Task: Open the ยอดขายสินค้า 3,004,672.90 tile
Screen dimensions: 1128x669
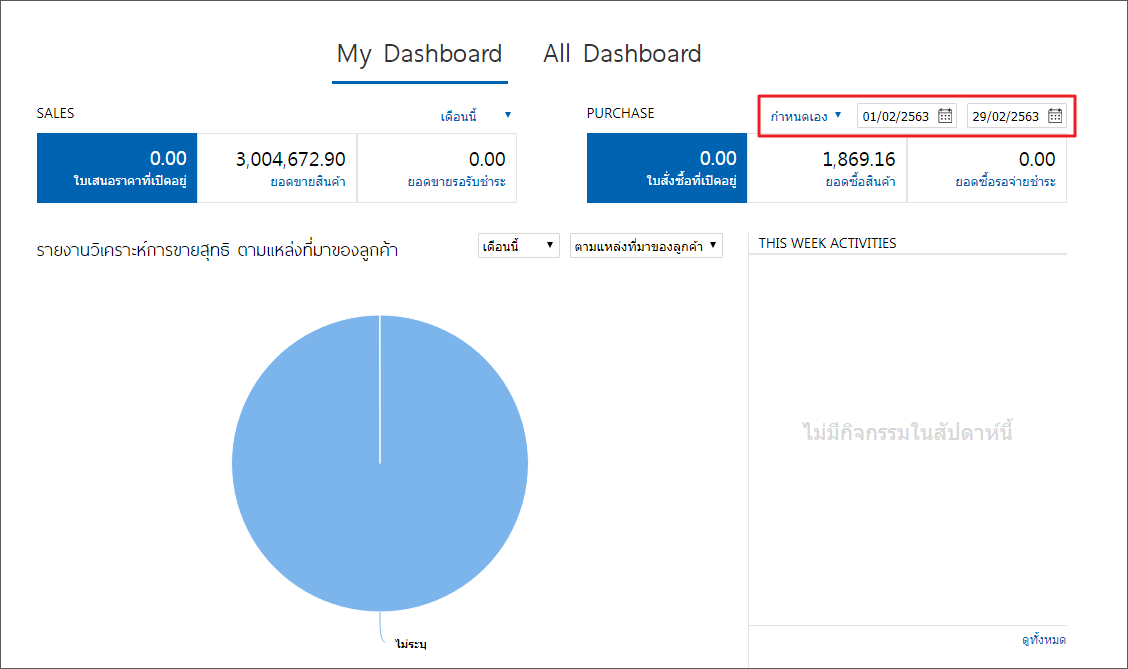Action: (277, 168)
